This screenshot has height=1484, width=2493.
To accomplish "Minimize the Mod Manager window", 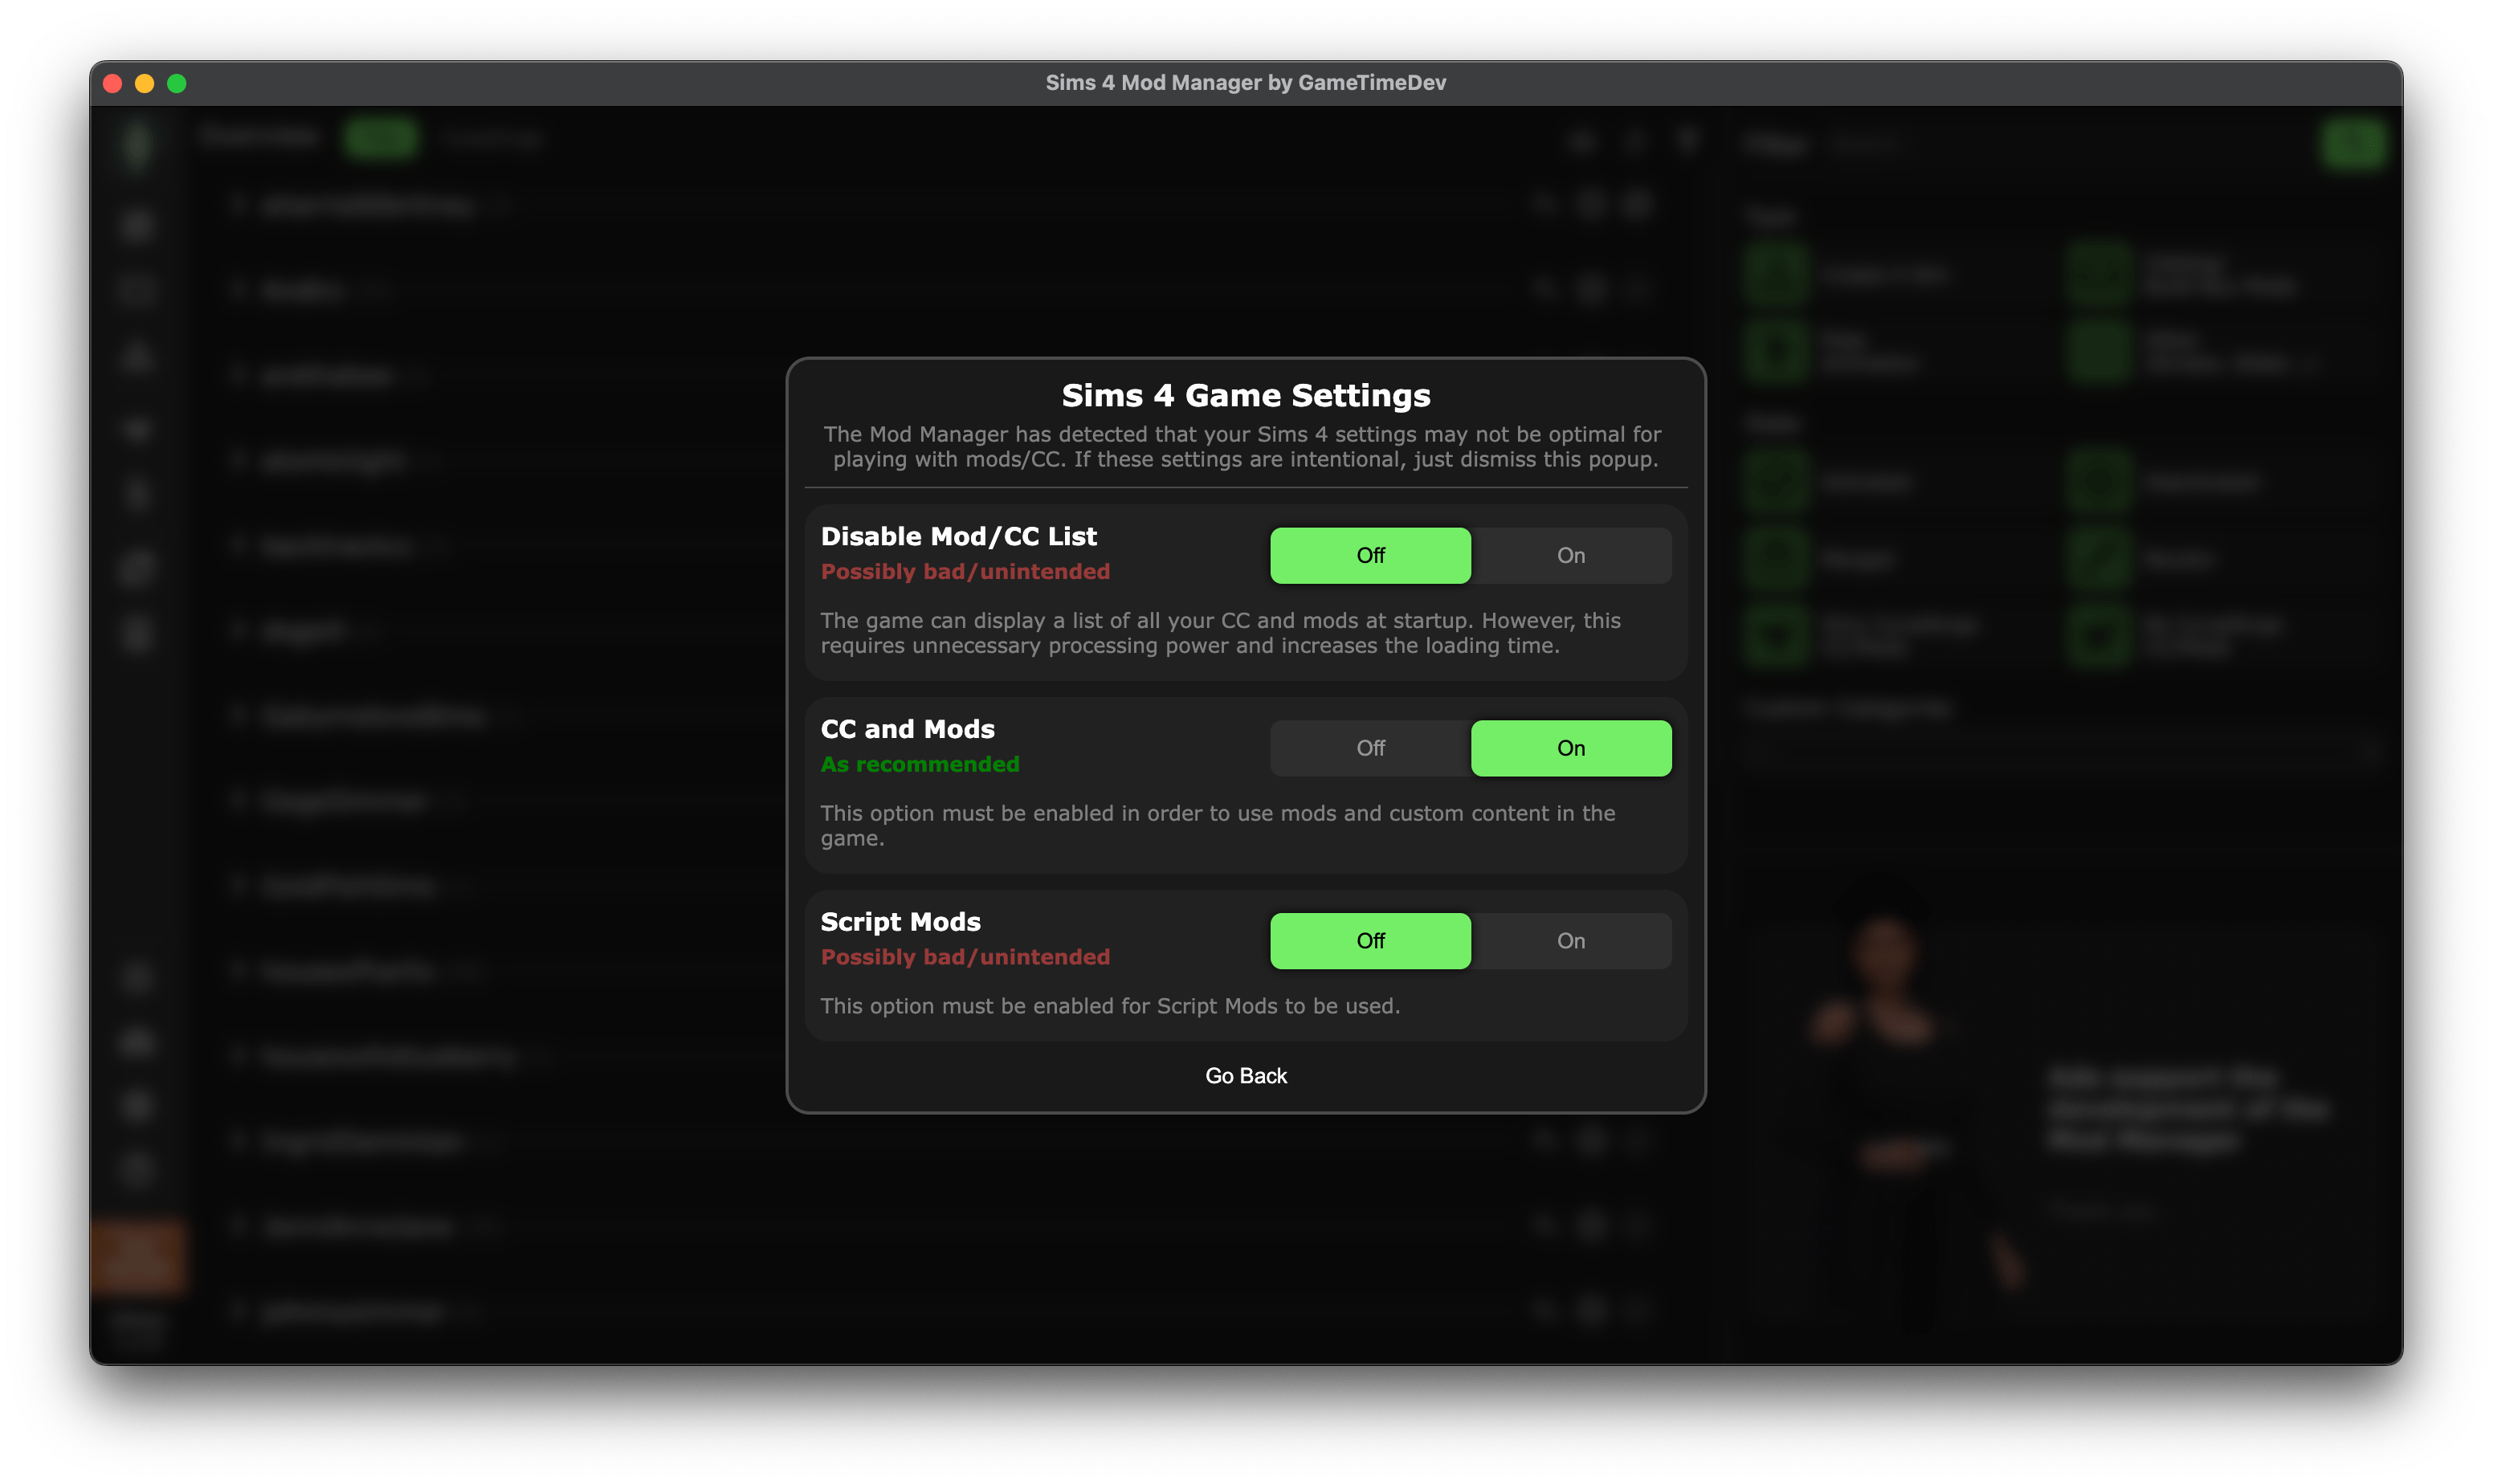I will 145,84.
